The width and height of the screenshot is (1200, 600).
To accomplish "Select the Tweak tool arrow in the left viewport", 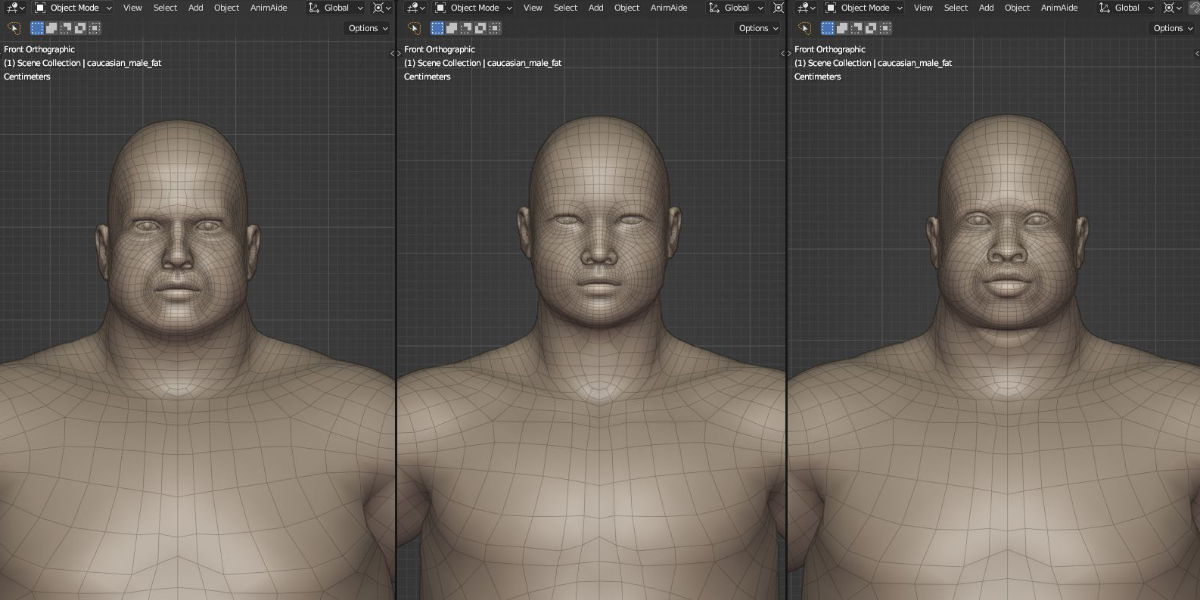I will pos(13,28).
